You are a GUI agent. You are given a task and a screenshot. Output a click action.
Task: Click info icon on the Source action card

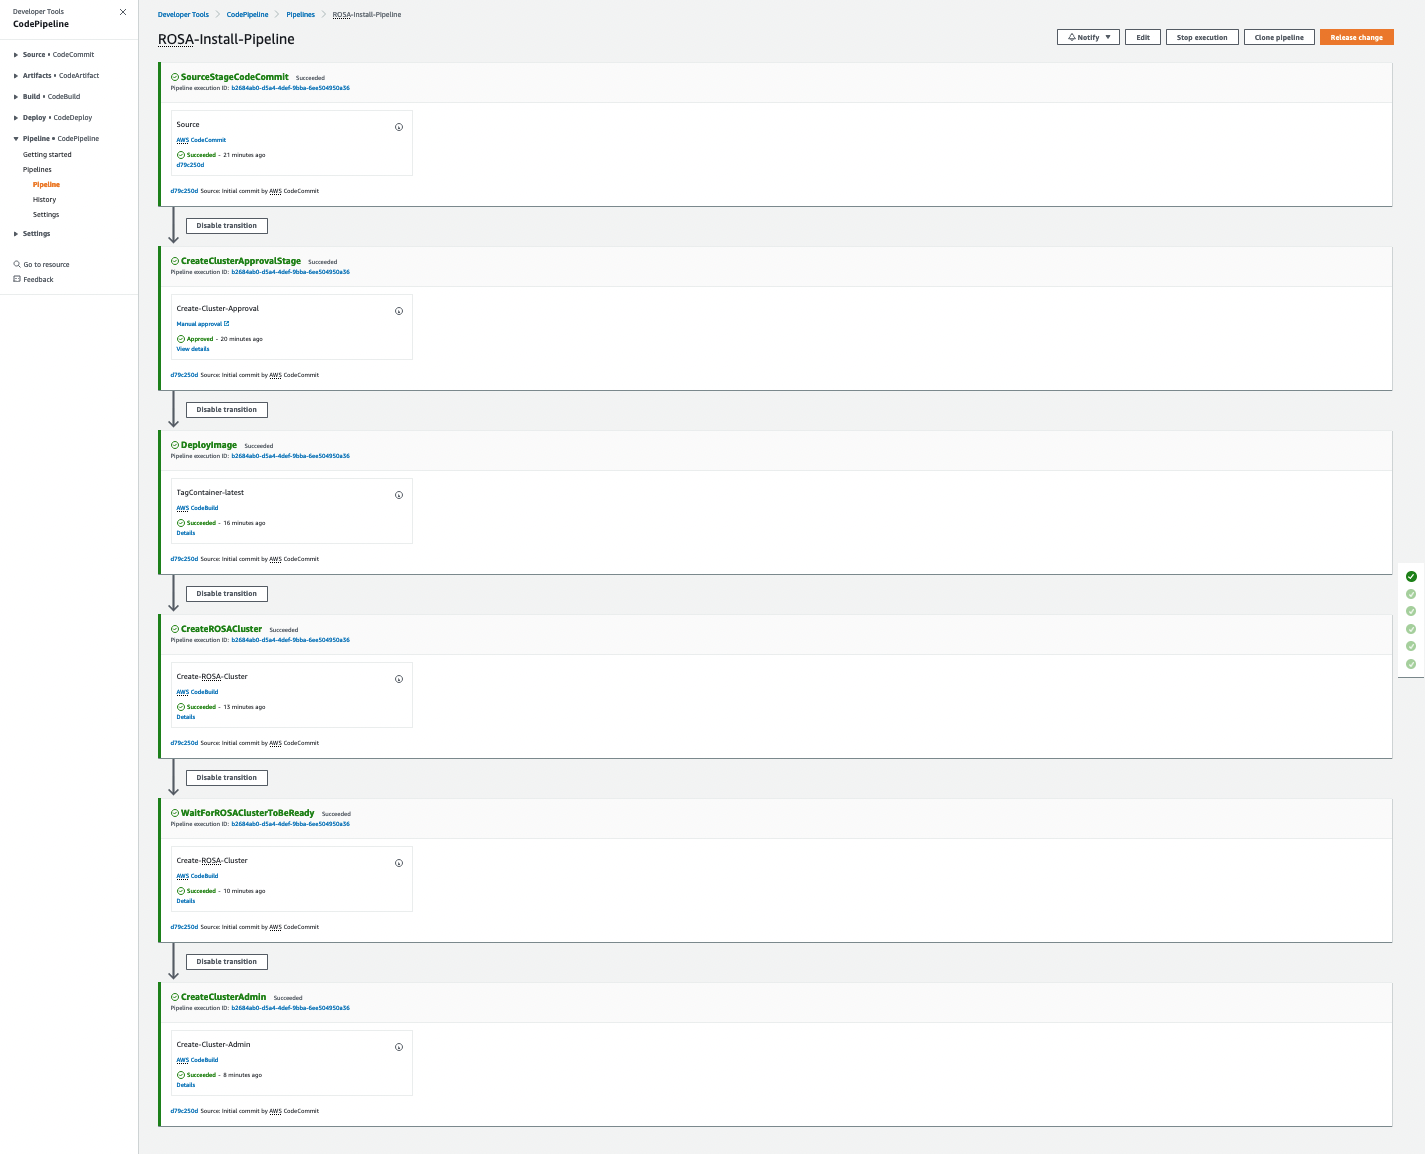(x=399, y=127)
